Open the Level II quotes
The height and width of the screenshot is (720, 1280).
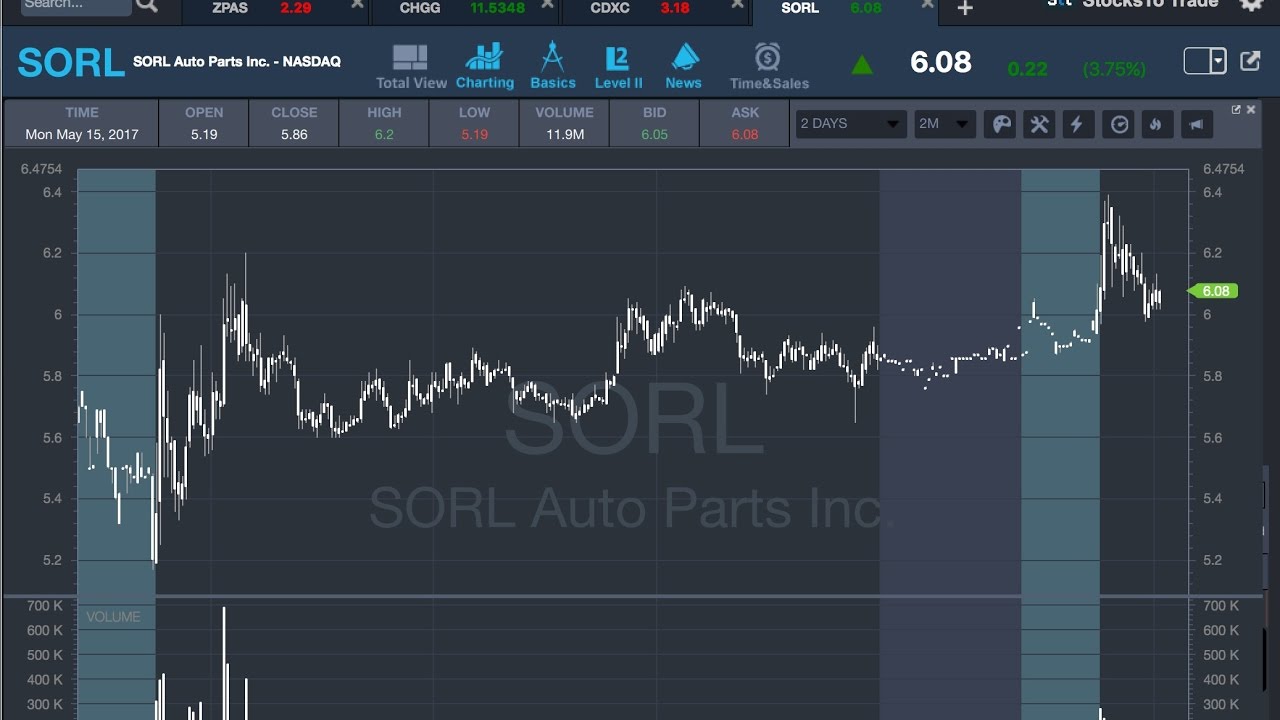[x=619, y=67]
